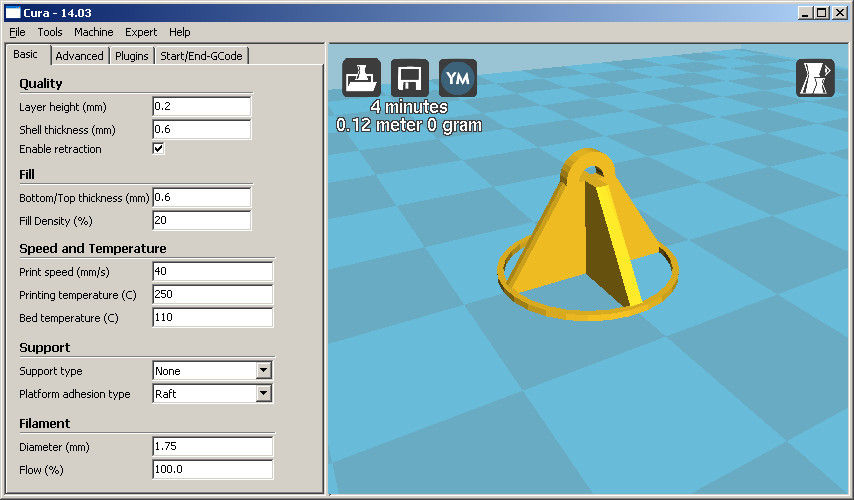Click the Load model icon

click(361, 78)
